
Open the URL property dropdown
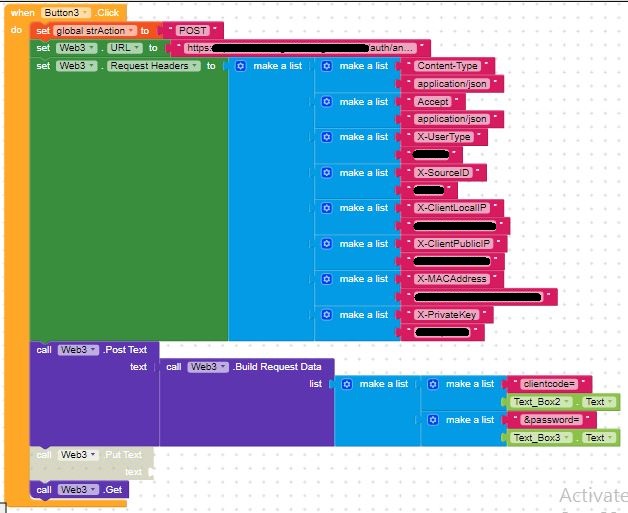coord(125,48)
